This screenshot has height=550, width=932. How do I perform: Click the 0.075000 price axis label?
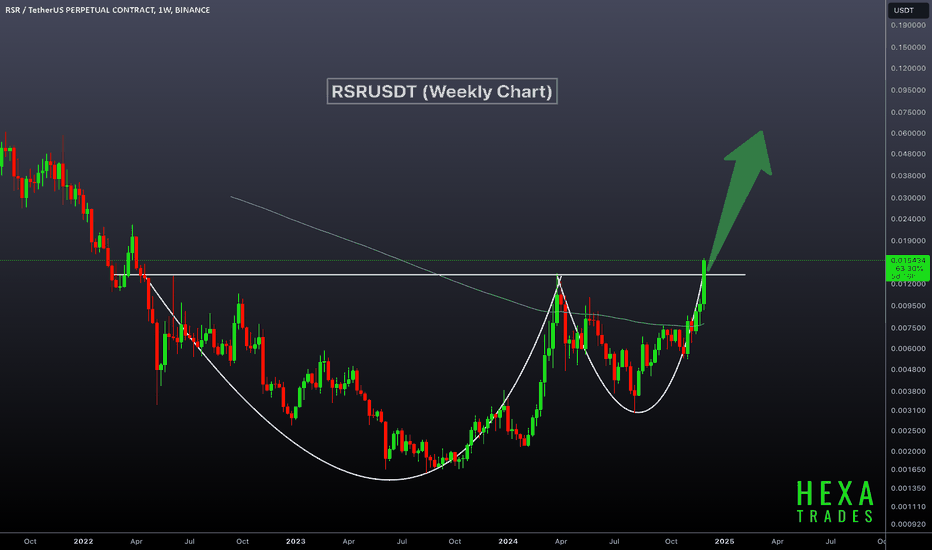pos(908,112)
